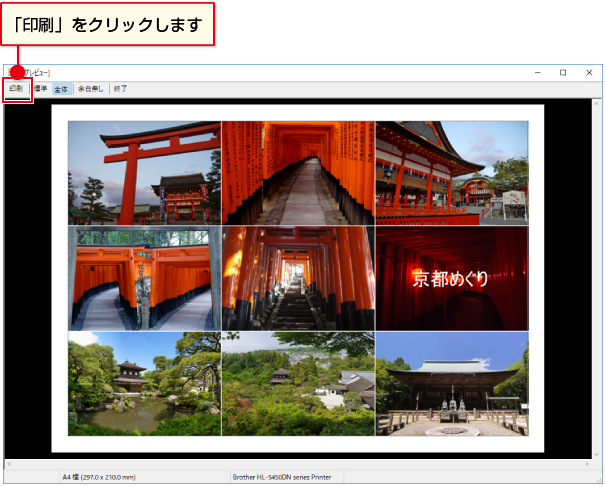
Task: Click the bottom-left garden pond photo
Action: [144, 384]
